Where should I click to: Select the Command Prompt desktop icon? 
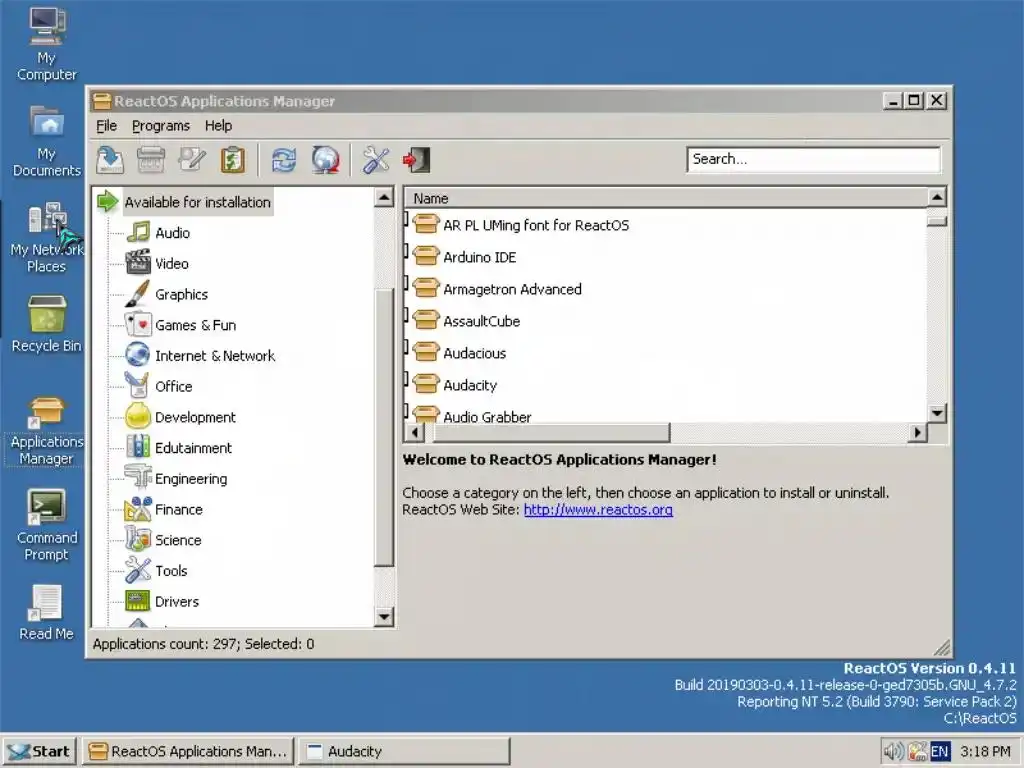(46, 525)
